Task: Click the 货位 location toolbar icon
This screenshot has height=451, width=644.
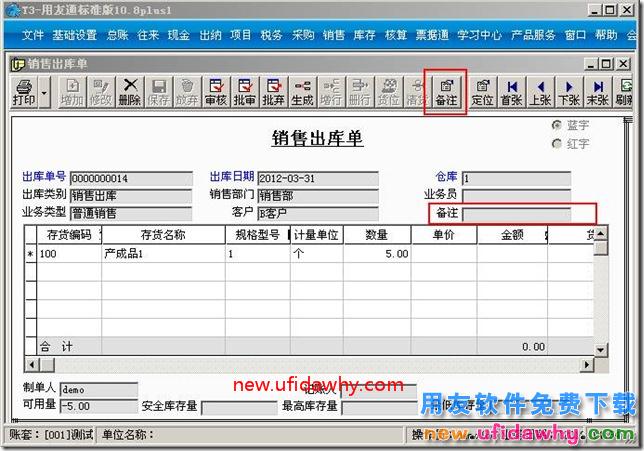Action: point(389,92)
